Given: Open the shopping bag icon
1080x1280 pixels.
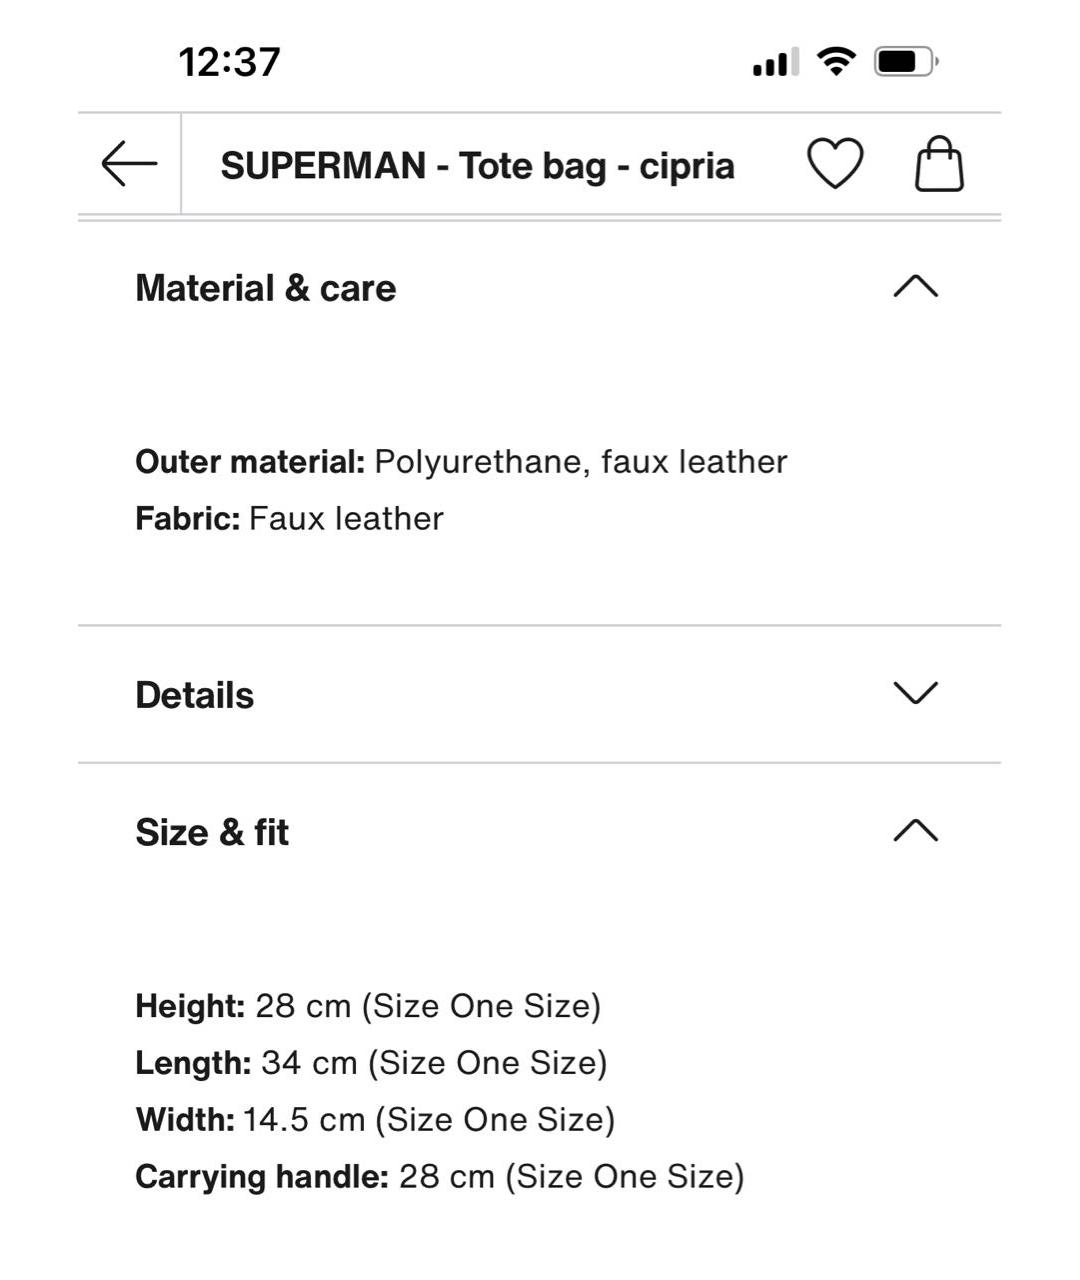Looking at the screenshot, I should click(940, 164).
